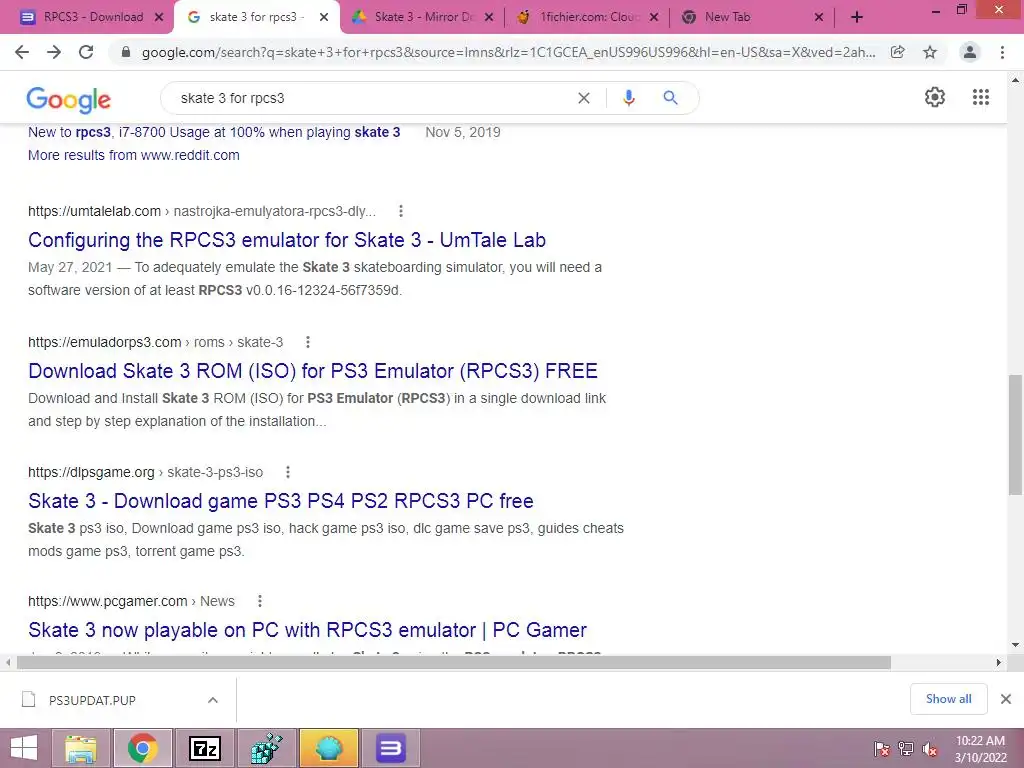Bookmark this page with the star
Image resolution: width=1024 pixels, height=768 pixels.
(930, 52)
